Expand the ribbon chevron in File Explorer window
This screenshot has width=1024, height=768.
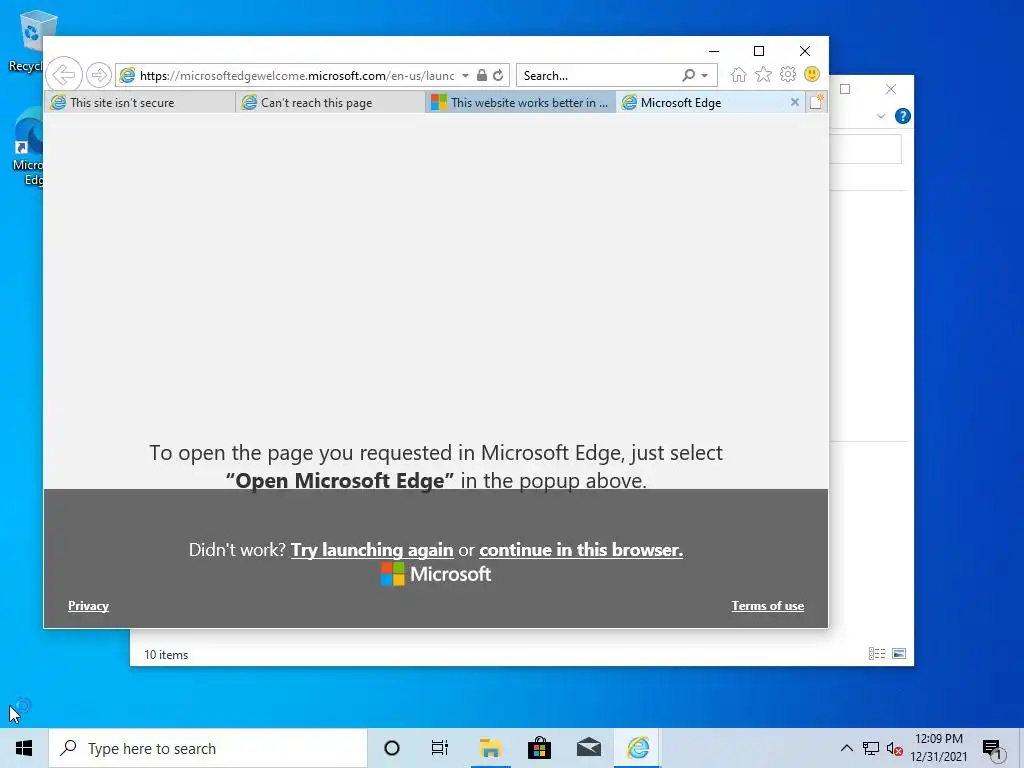880,116
